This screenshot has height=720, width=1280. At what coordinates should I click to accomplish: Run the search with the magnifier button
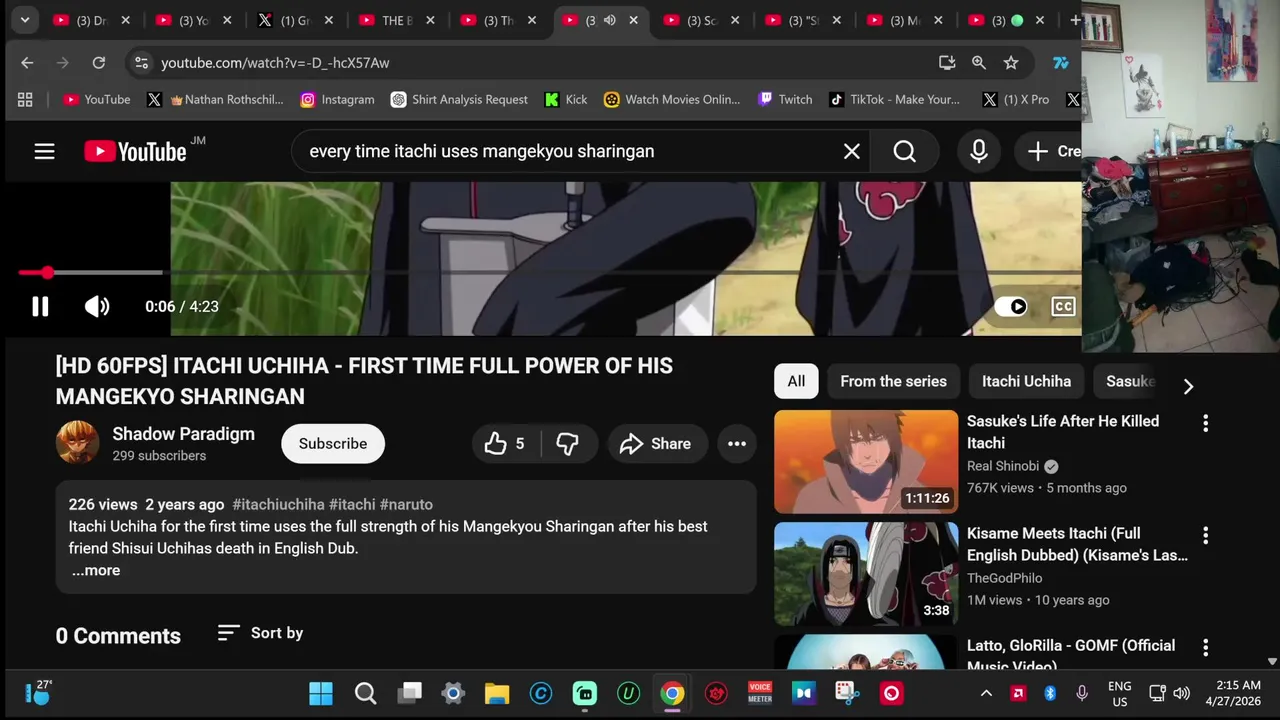click(905, 151)
